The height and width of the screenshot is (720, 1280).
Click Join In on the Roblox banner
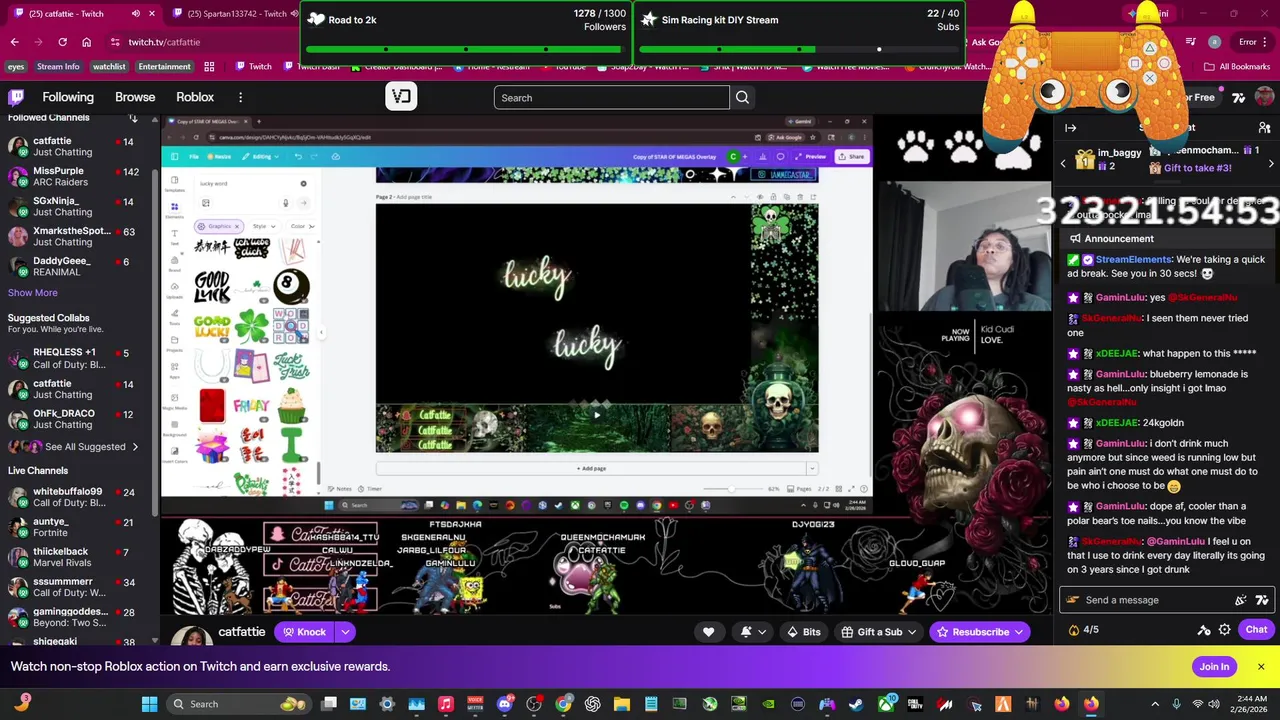coord(1214,667)
